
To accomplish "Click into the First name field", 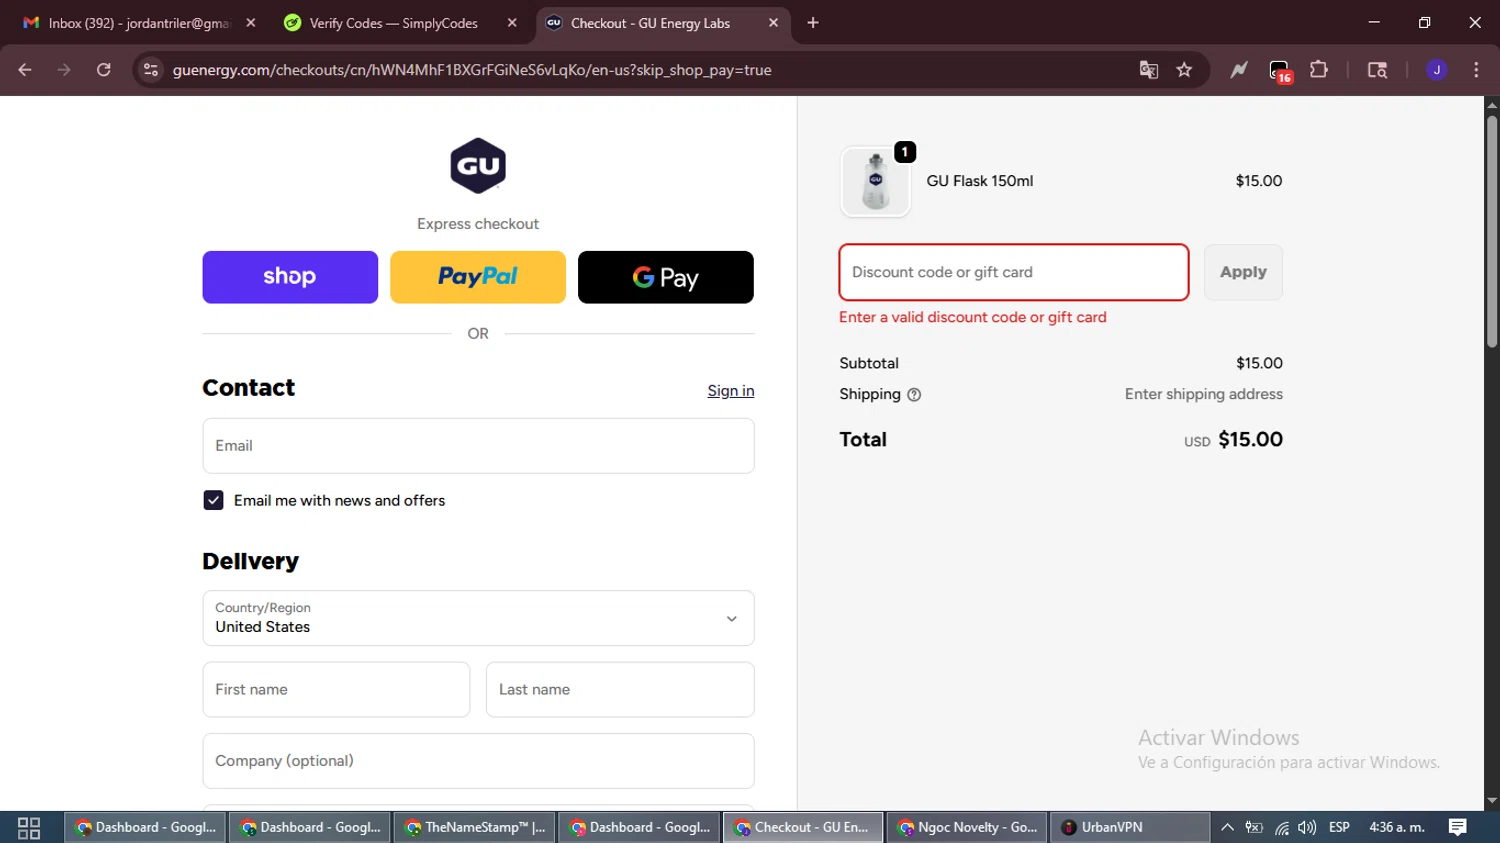I will [336, 690].
